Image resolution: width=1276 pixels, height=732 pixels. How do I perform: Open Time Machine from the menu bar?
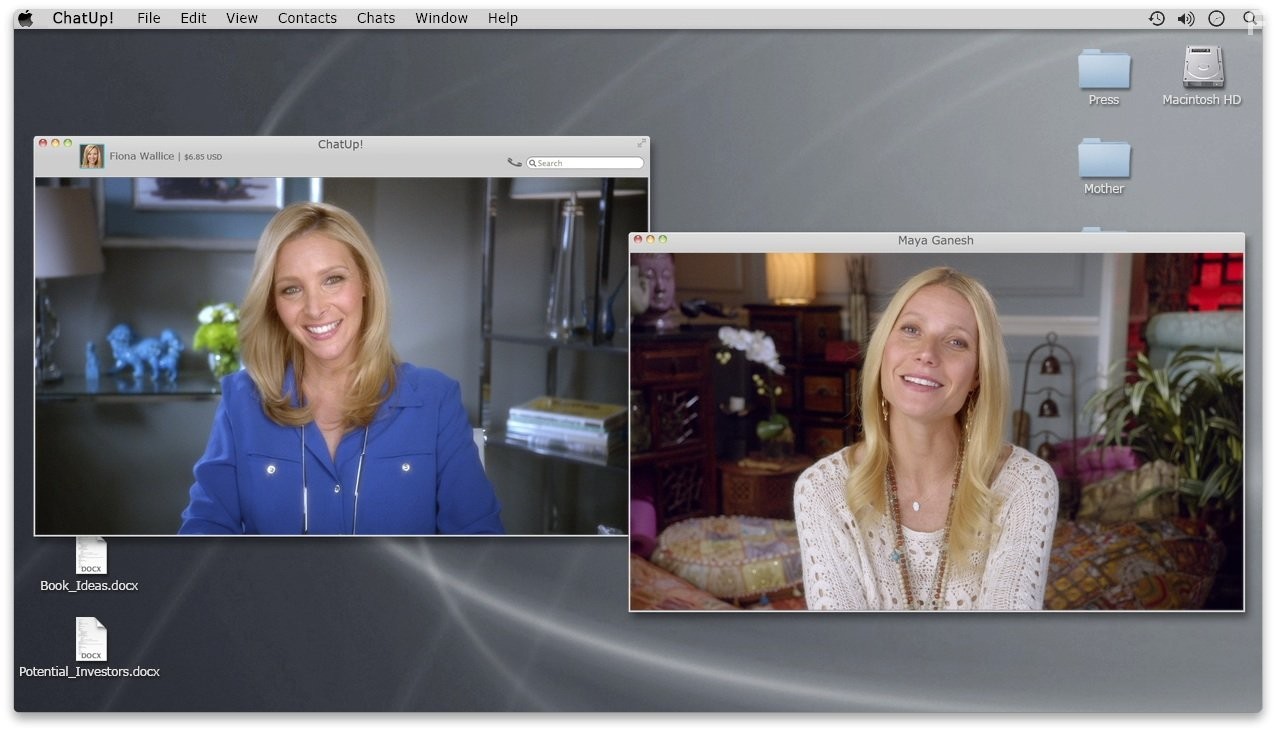(x=1156, y=17)
